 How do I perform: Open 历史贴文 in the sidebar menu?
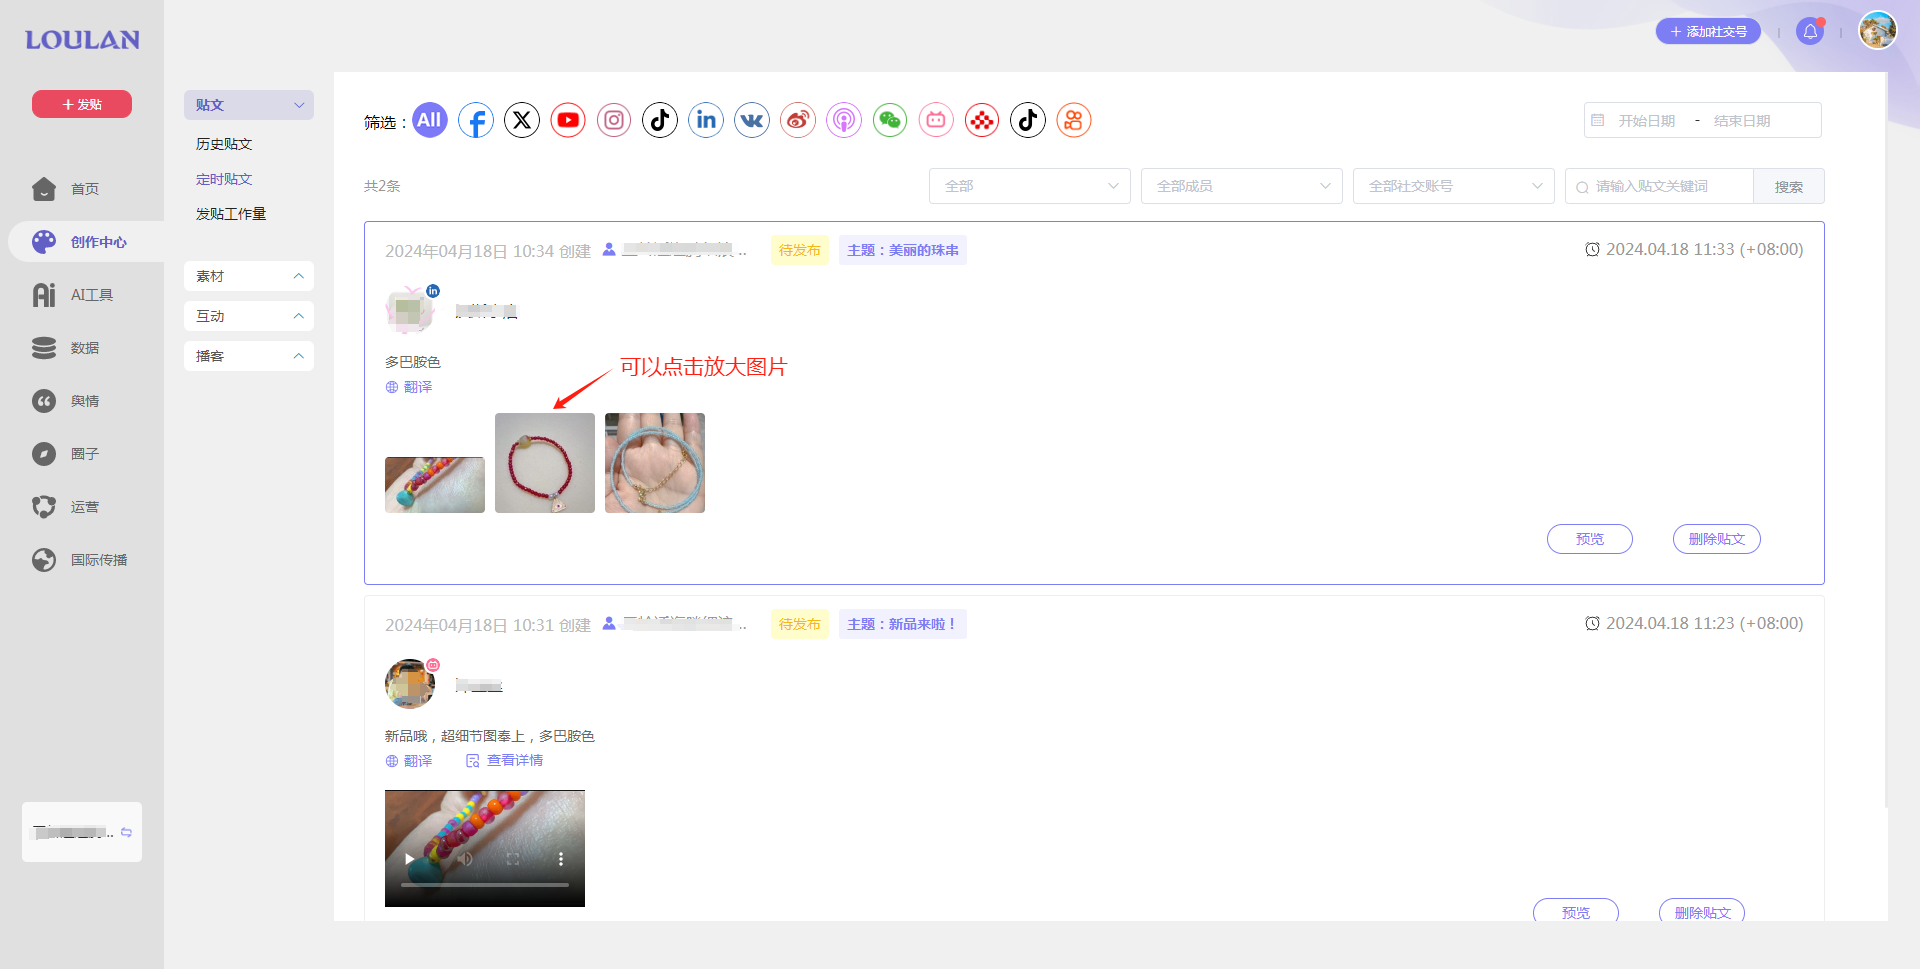(224, 144)
